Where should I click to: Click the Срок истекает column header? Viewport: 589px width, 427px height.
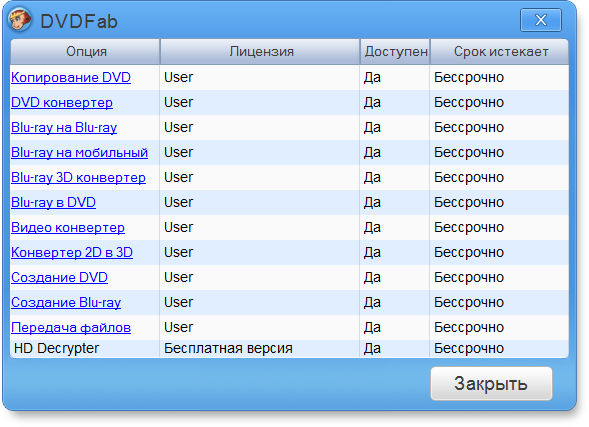tap(500, 51)
